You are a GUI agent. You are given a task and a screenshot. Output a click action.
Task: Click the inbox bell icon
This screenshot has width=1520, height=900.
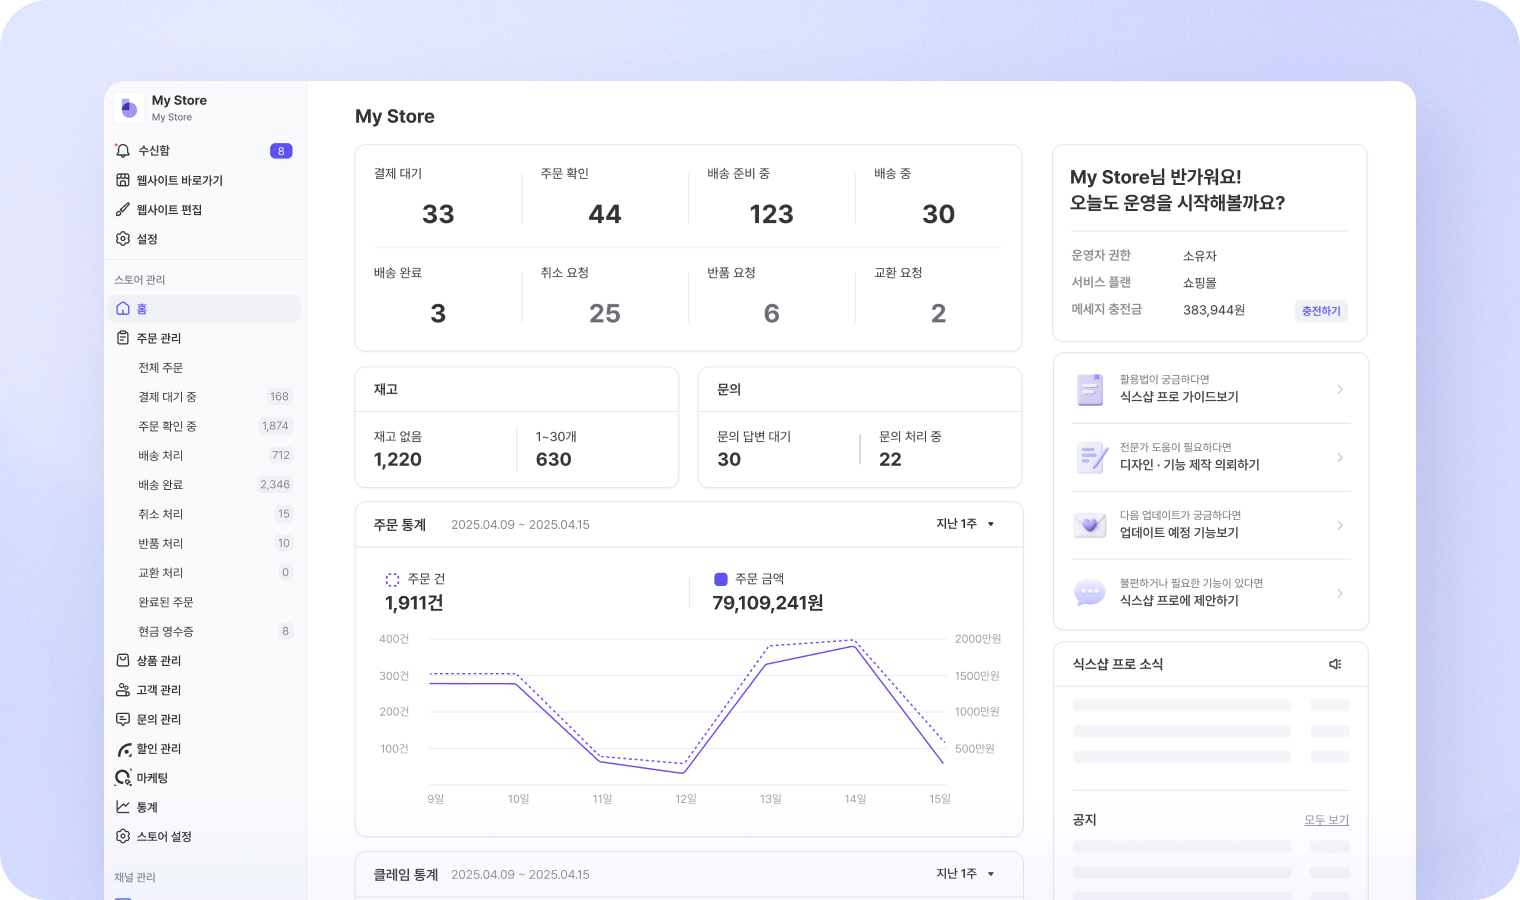(x=123, y=150)
